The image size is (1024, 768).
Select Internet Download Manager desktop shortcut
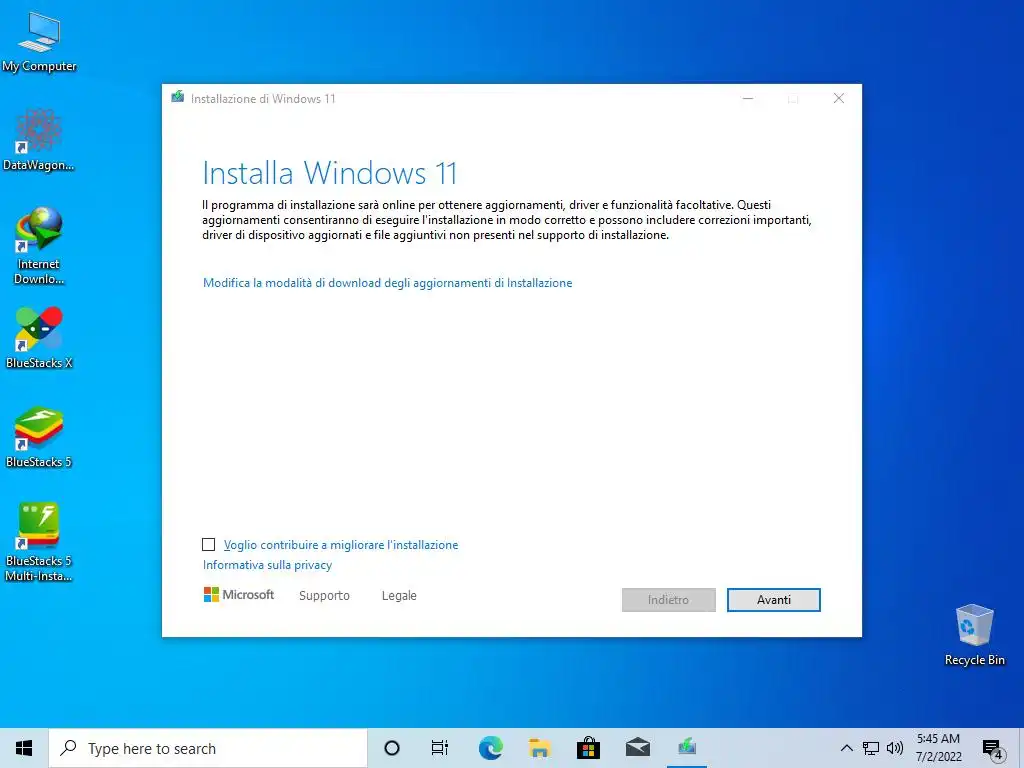pos(39,246)
